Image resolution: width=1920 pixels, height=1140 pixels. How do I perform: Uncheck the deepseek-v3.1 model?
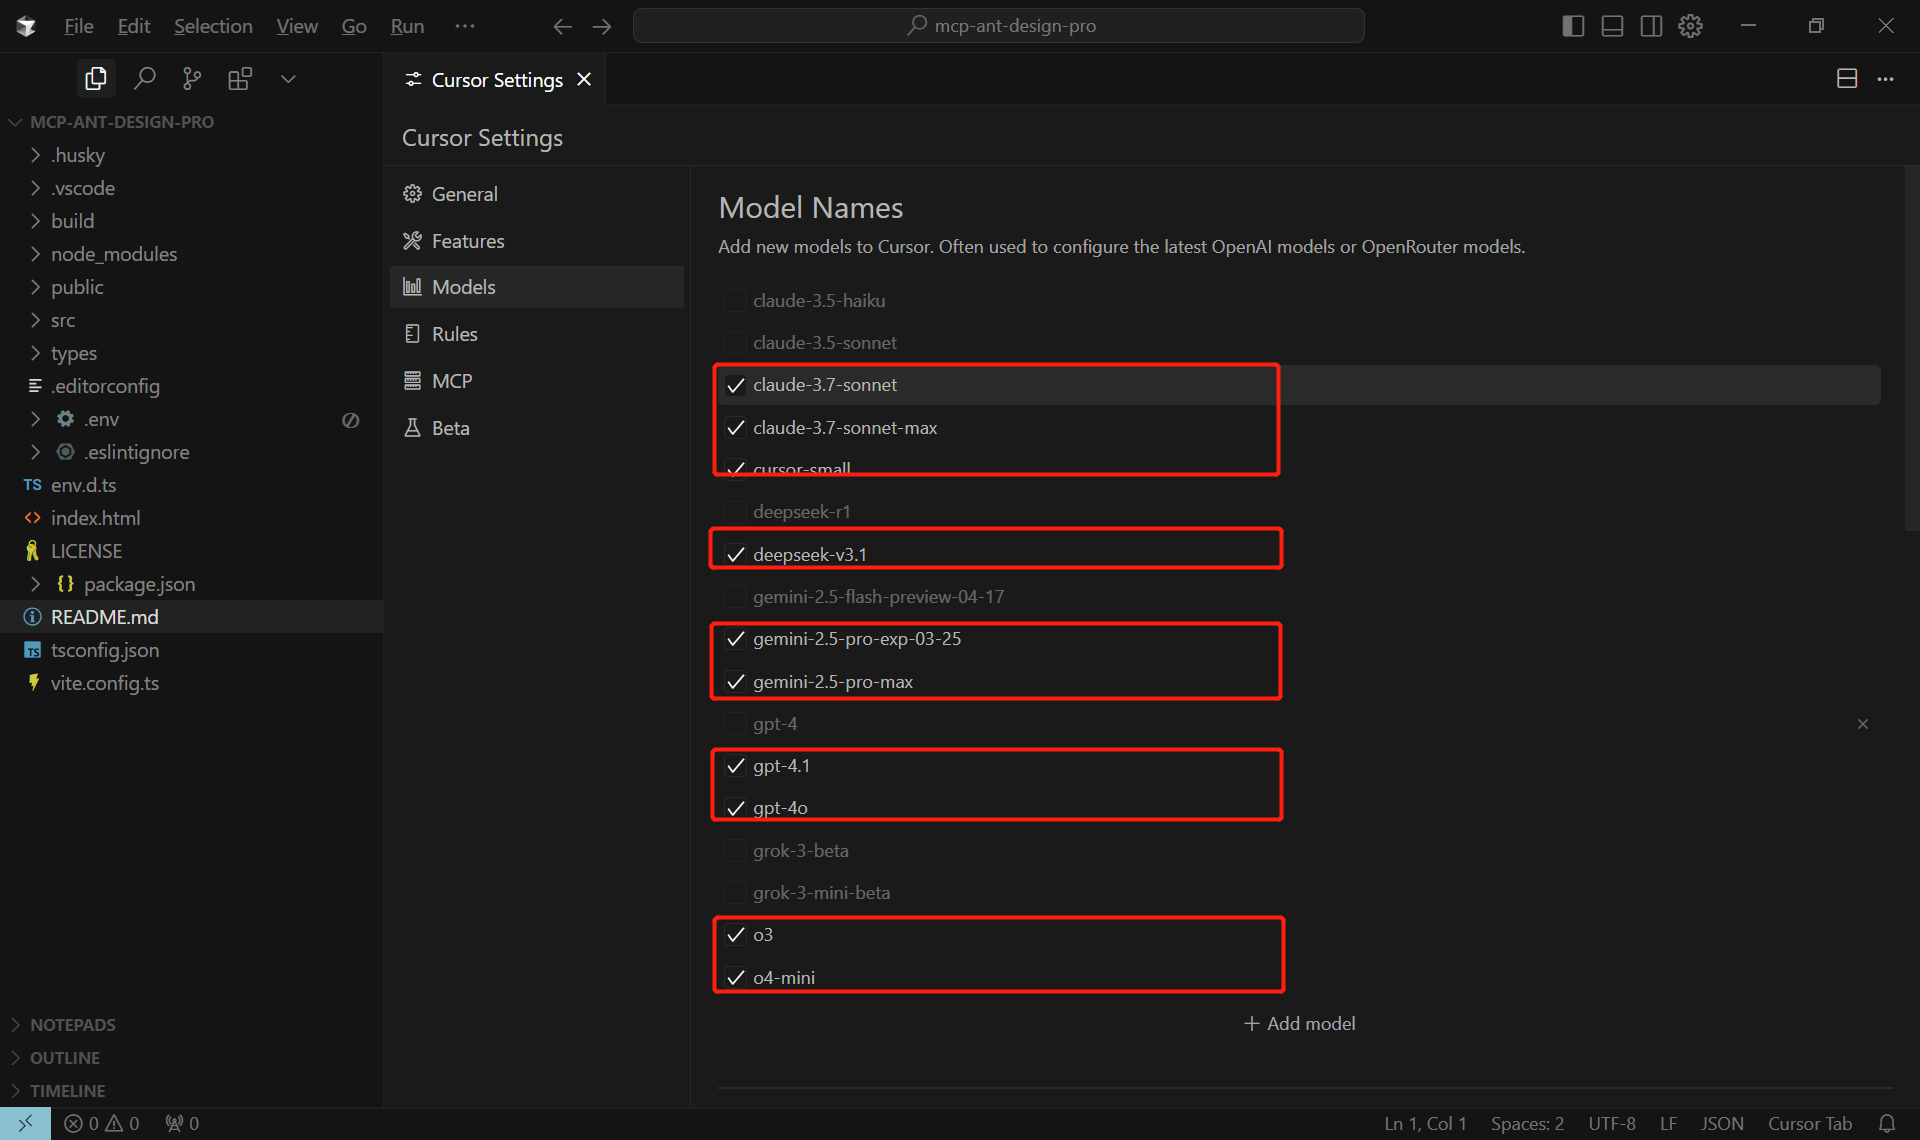735,554
